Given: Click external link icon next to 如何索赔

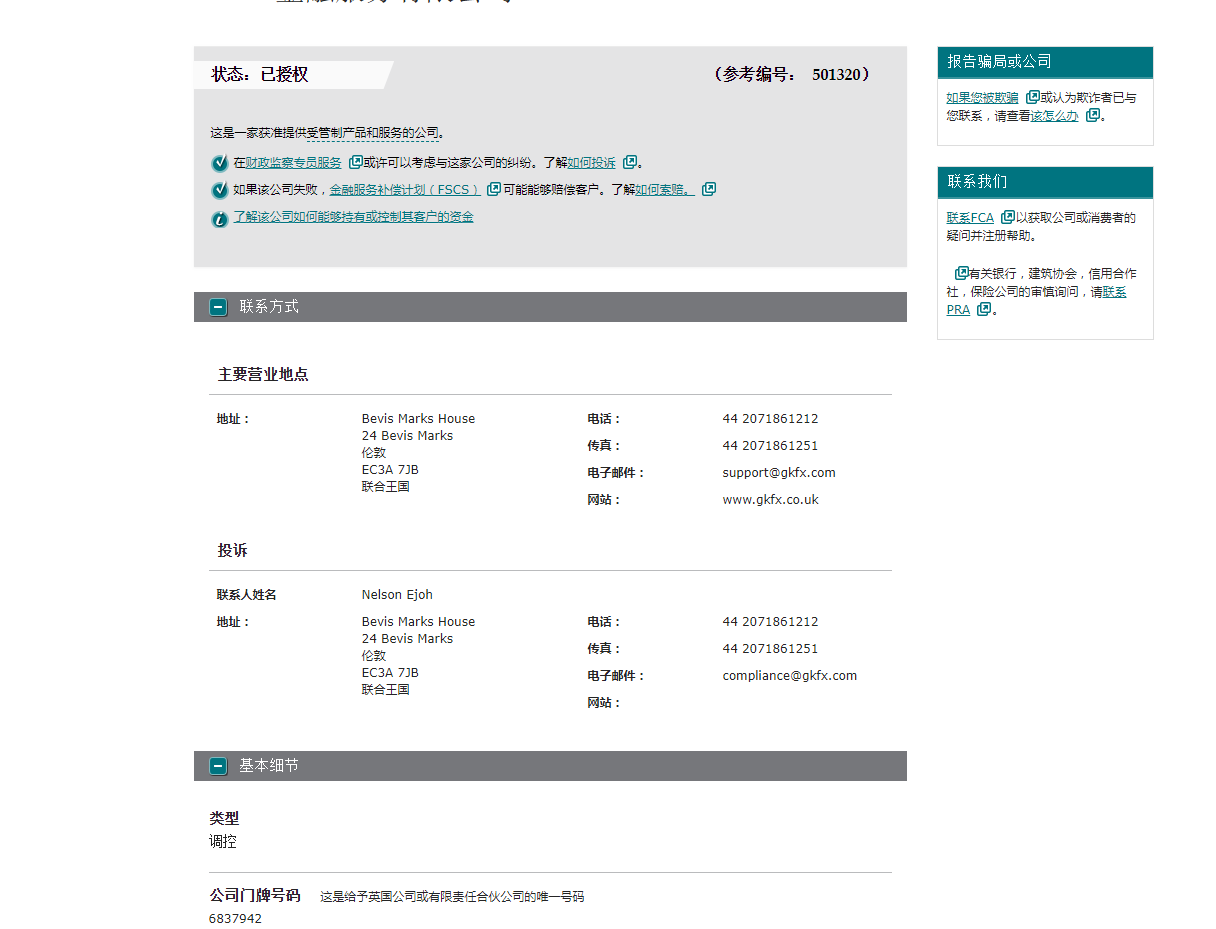Looking at the screenshot, I should point(709,189).
